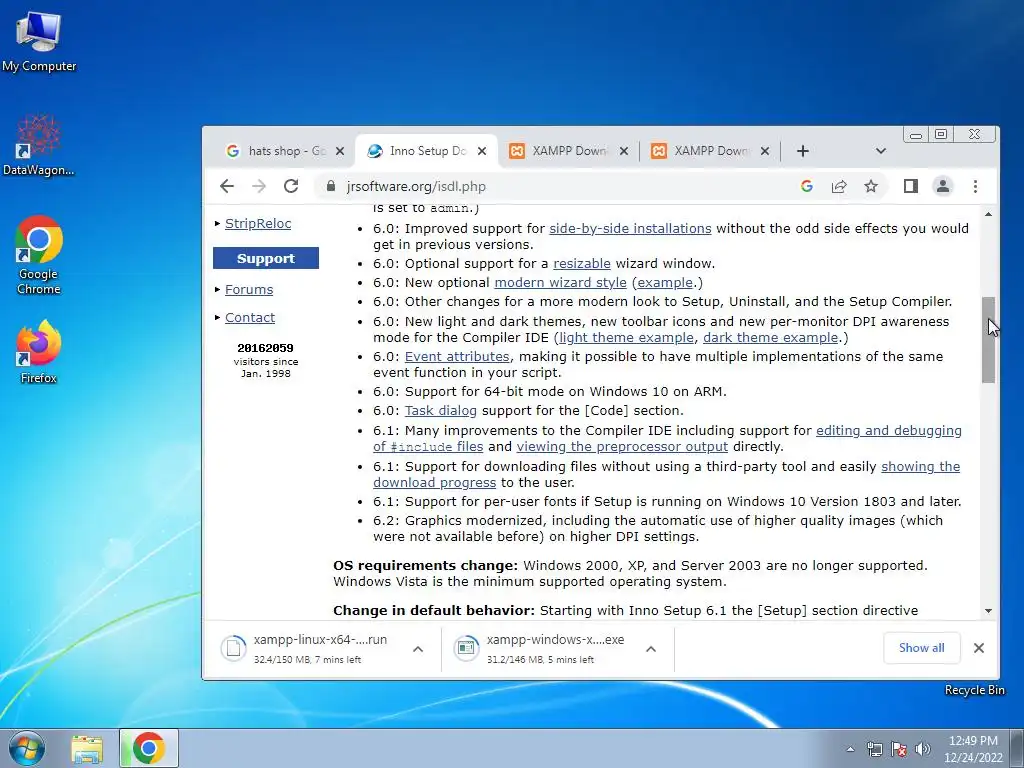Click page scrollbar down arrow
Viewport: 1024px width, 768px height.
(x=988, y=611)
